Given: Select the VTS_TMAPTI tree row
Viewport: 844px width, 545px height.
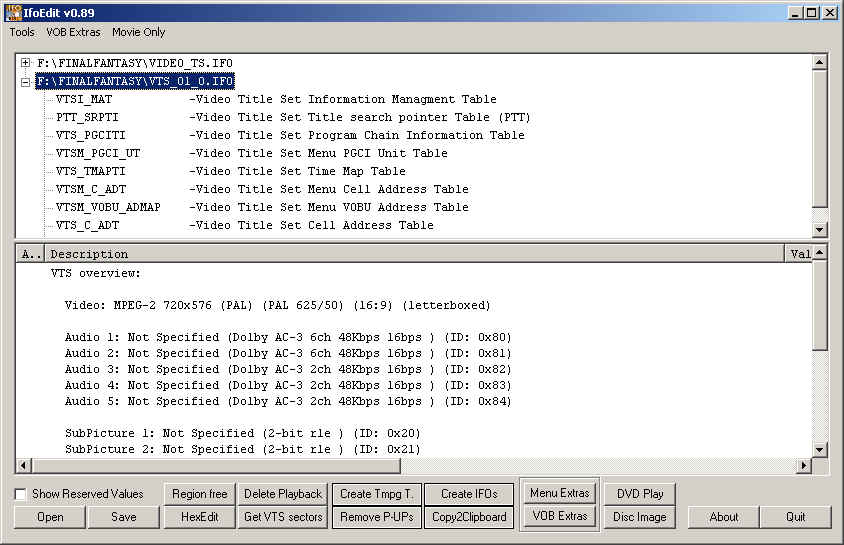Looking at the screenshot, I should 230,172.
